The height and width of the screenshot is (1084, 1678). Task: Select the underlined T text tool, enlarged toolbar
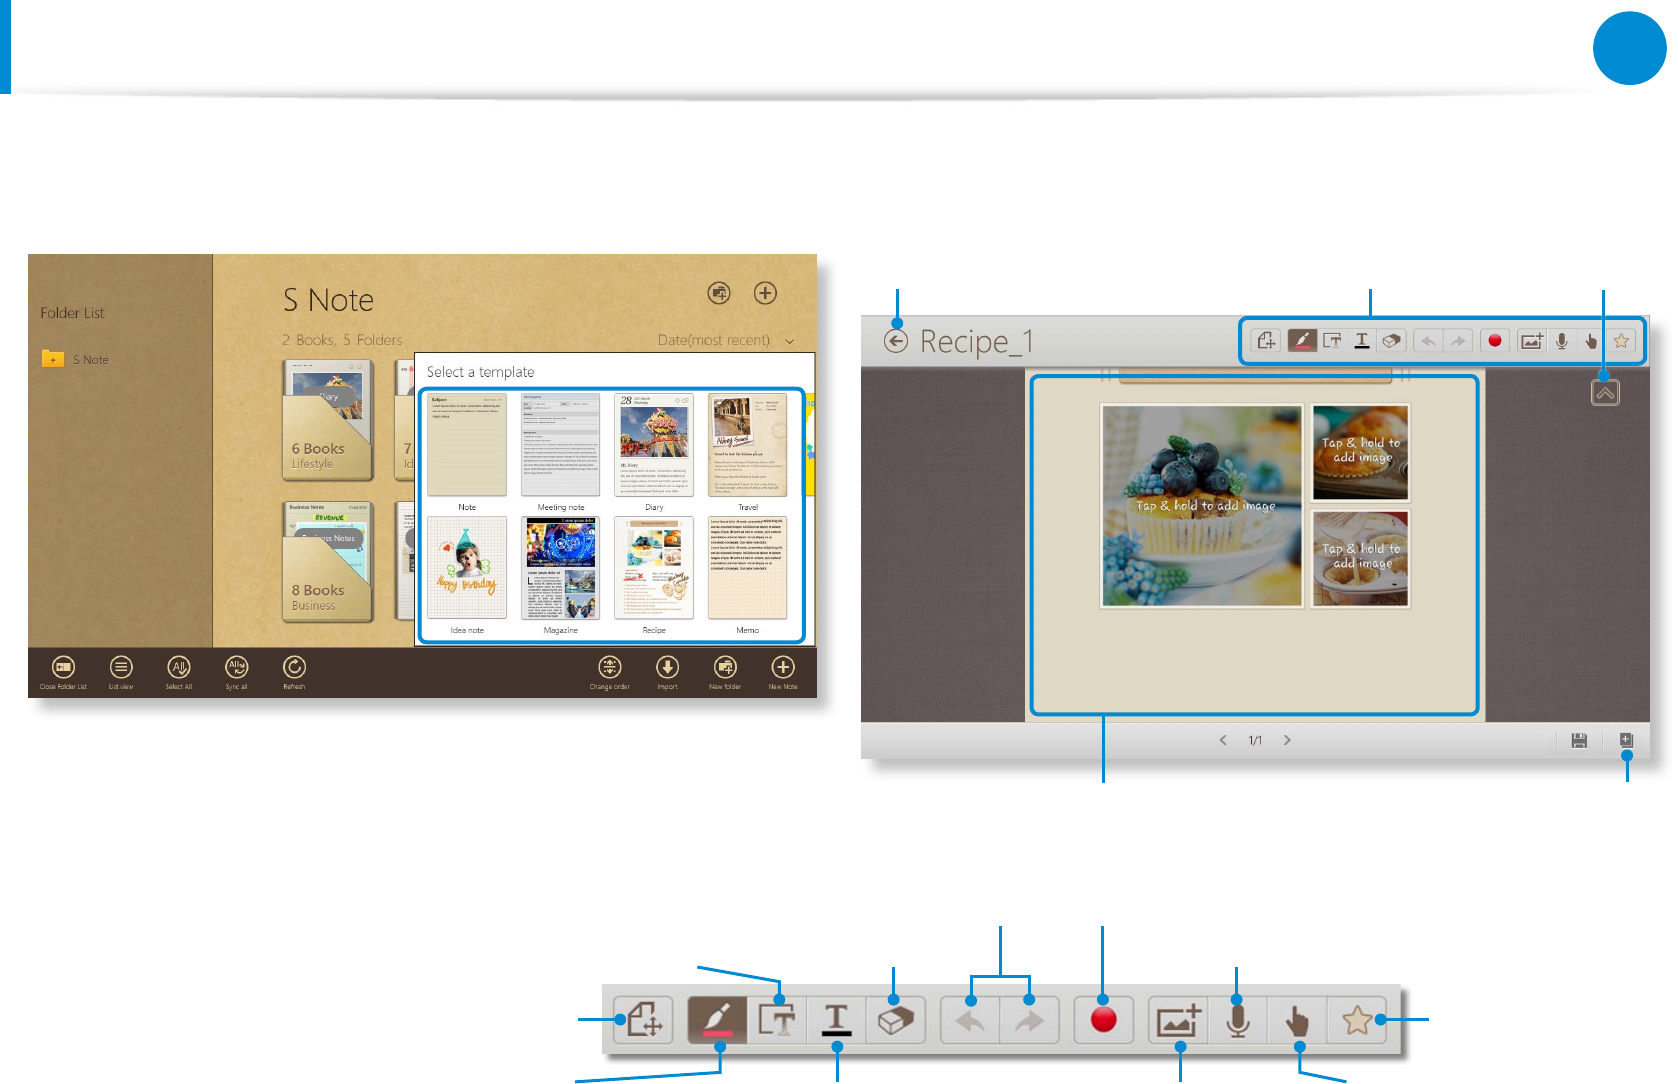point(836,1020)
